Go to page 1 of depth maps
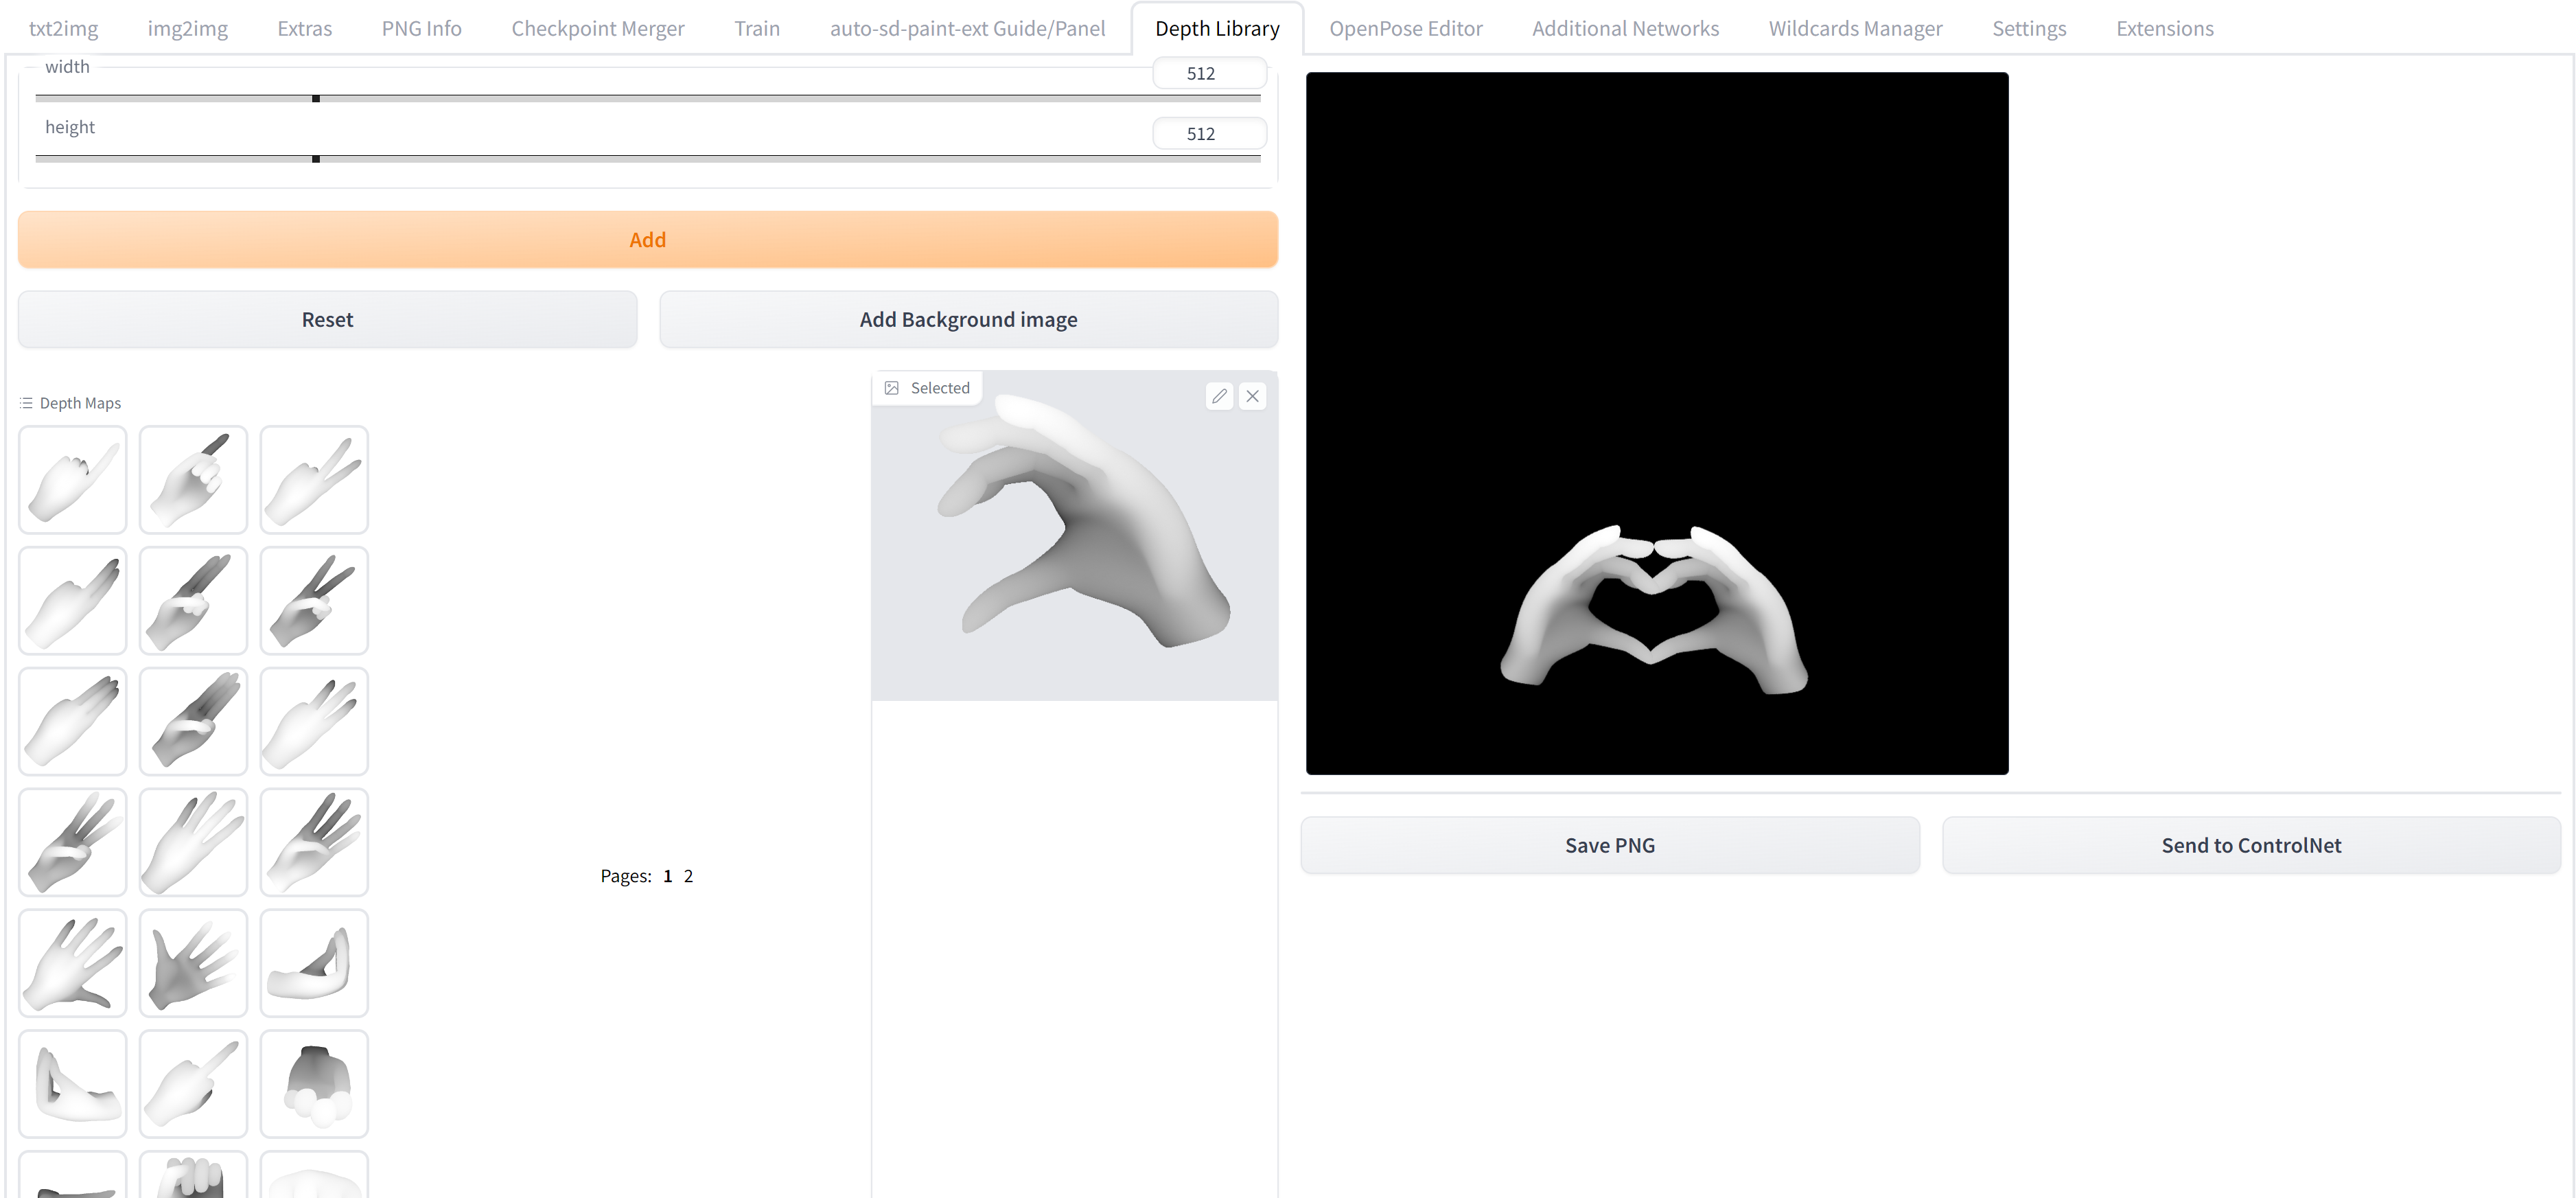 click(667, 876)
